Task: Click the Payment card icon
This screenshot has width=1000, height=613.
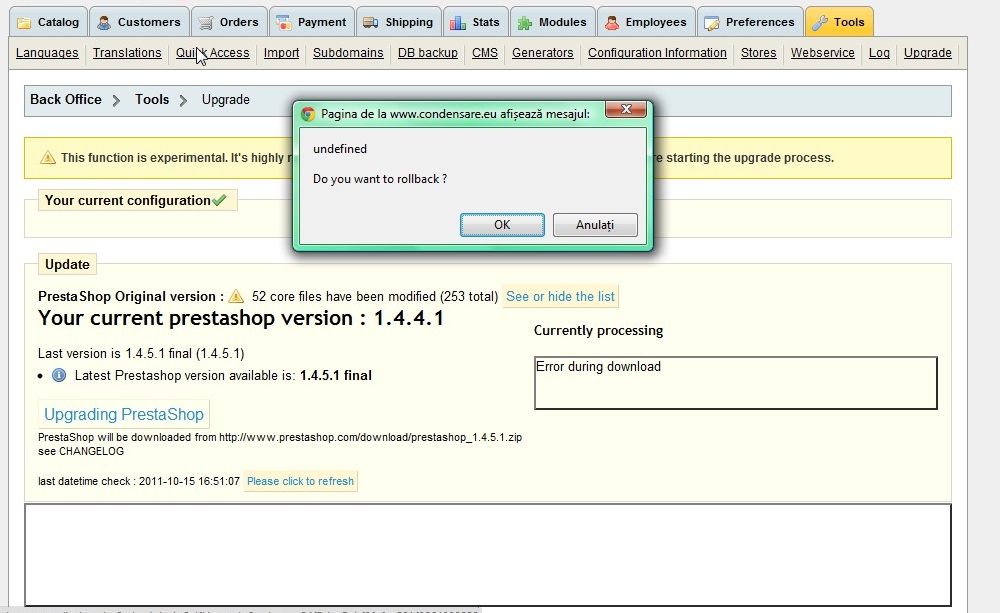Action: pos(284,23)
